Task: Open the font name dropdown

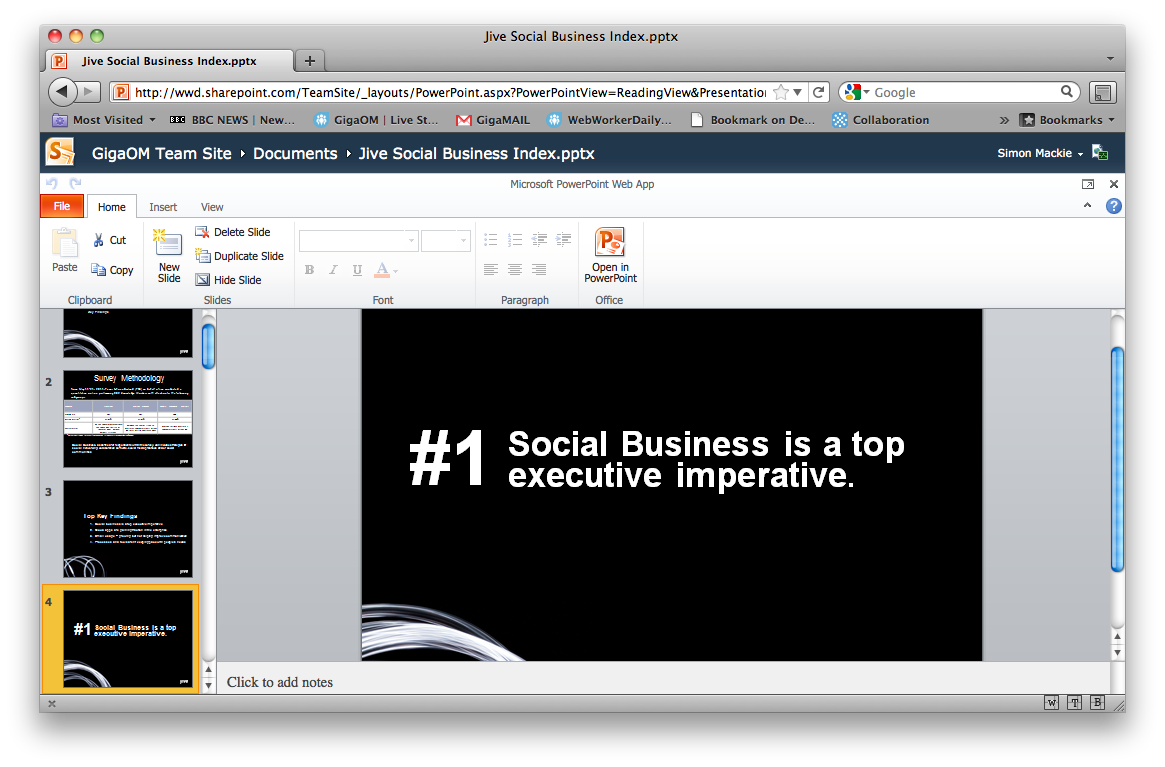Action: tap(412, 241)
